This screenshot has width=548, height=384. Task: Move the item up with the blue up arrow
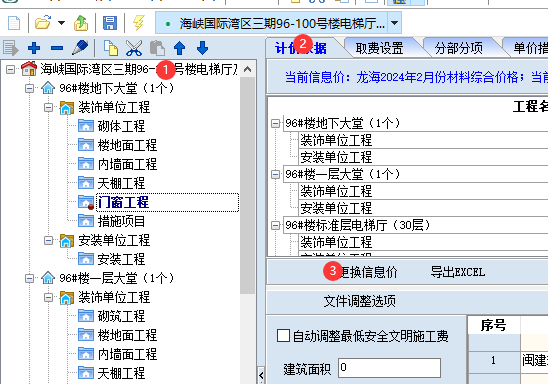179,48
